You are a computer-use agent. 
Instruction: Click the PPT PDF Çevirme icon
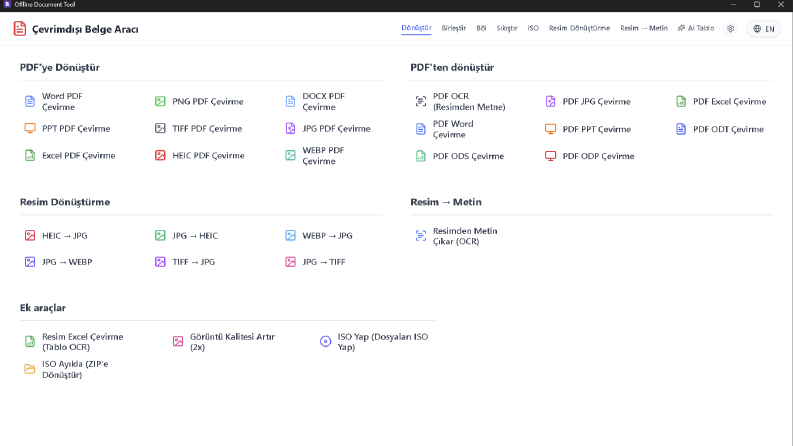click(30, 128)
